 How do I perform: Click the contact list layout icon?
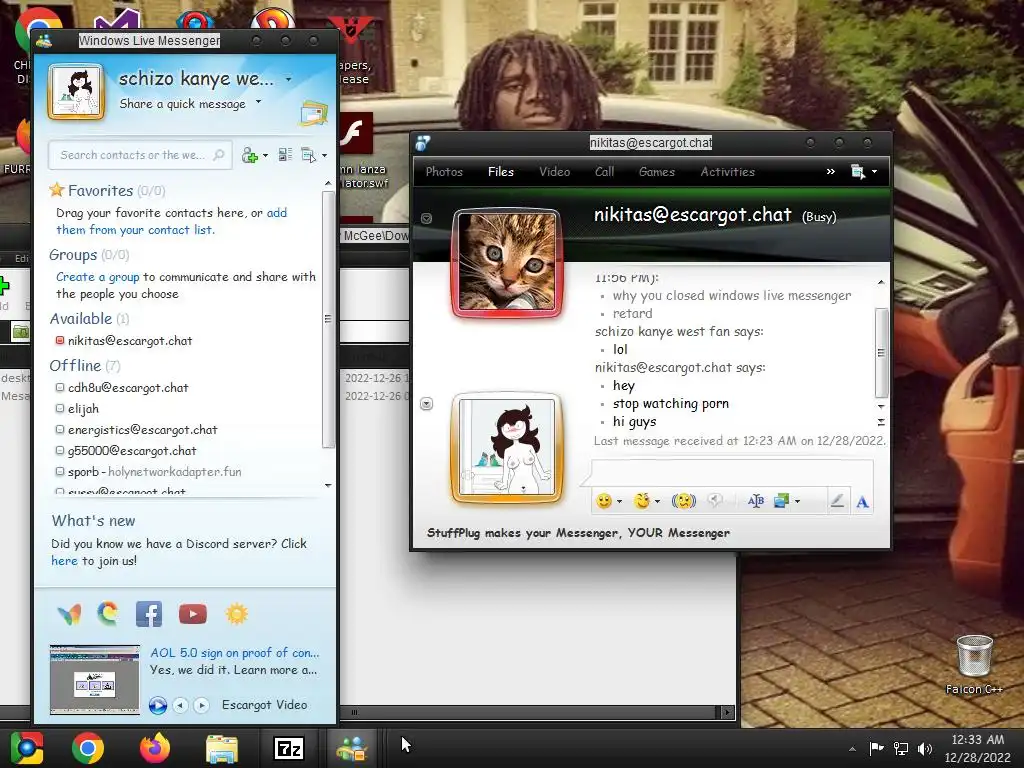point(285,155)
